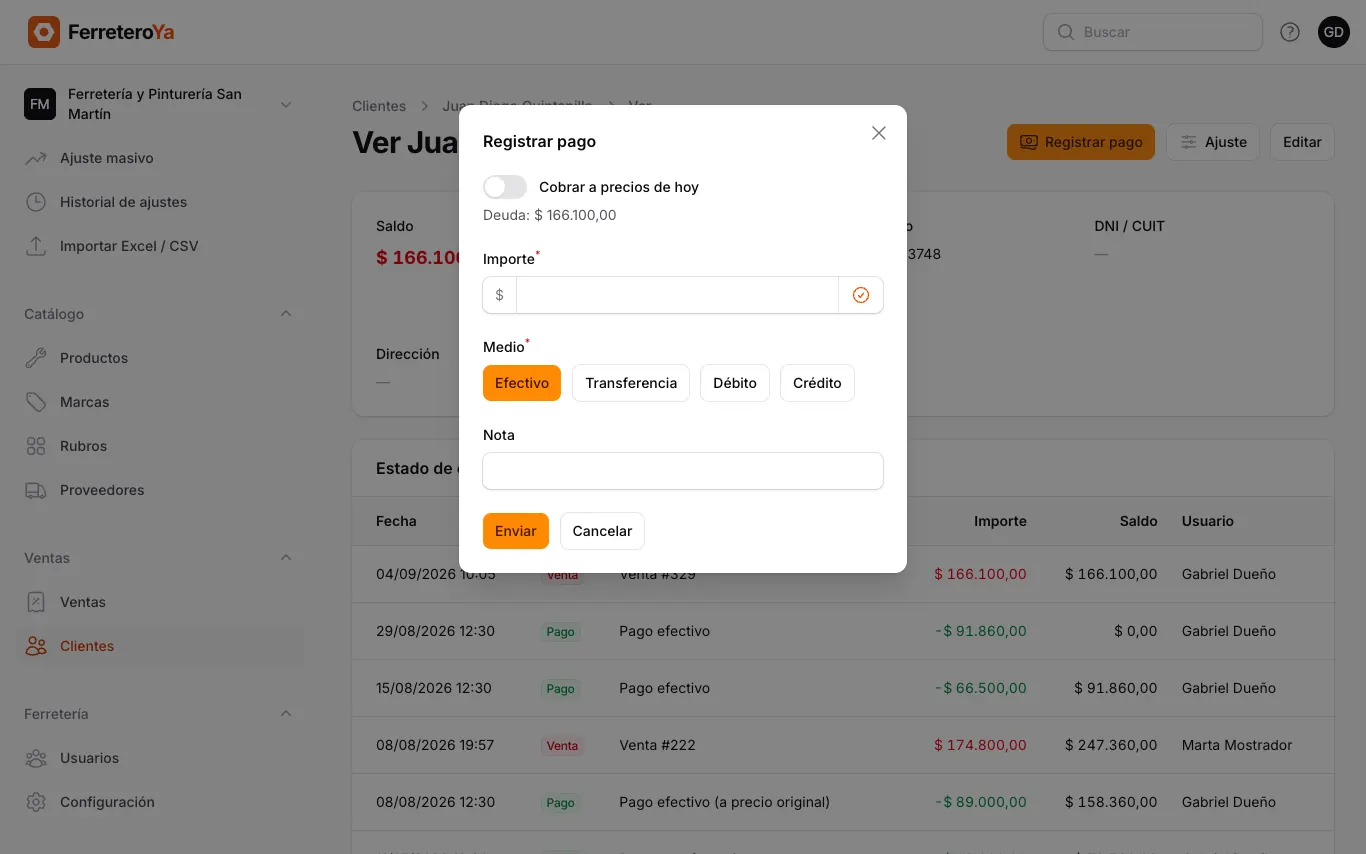Click the Buscar search box

pos(1153,32)
